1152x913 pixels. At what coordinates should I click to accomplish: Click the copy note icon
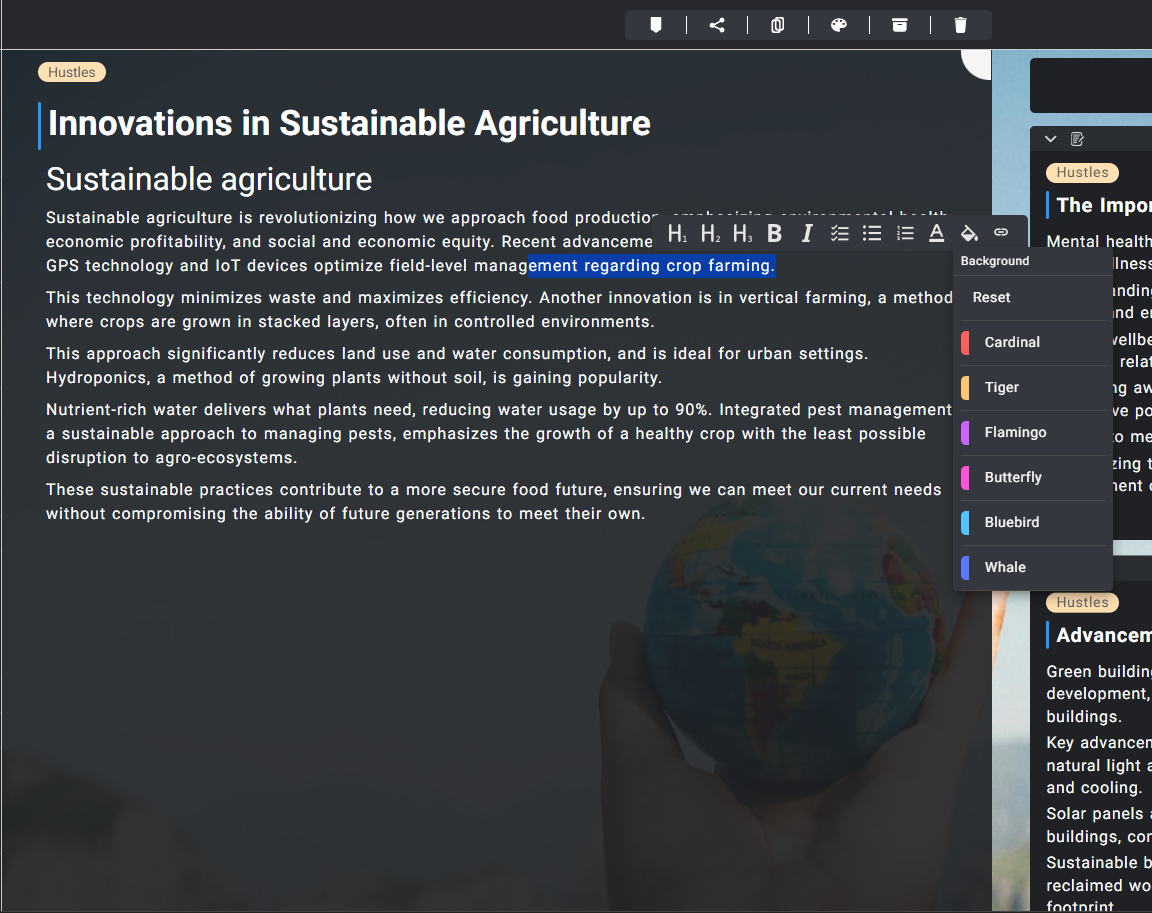click(x=777, y=25)
